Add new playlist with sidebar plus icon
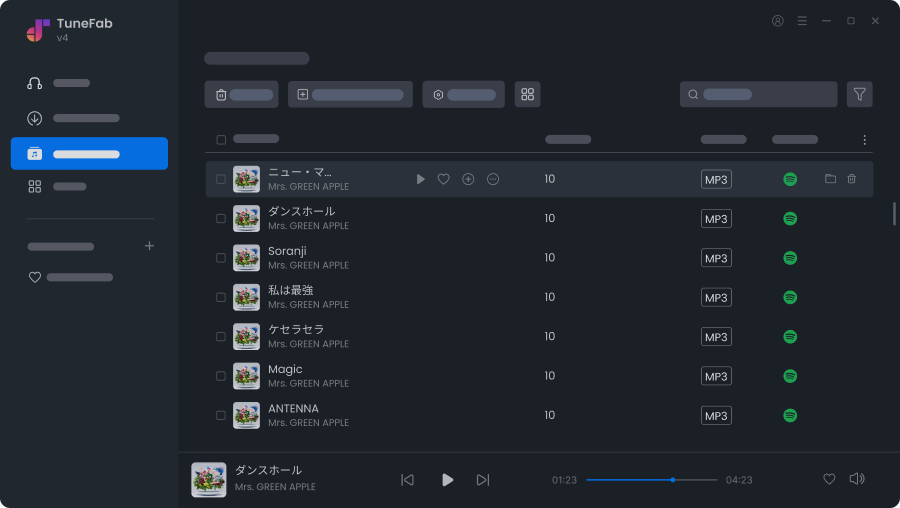900x508 pixels. [149, 246]
